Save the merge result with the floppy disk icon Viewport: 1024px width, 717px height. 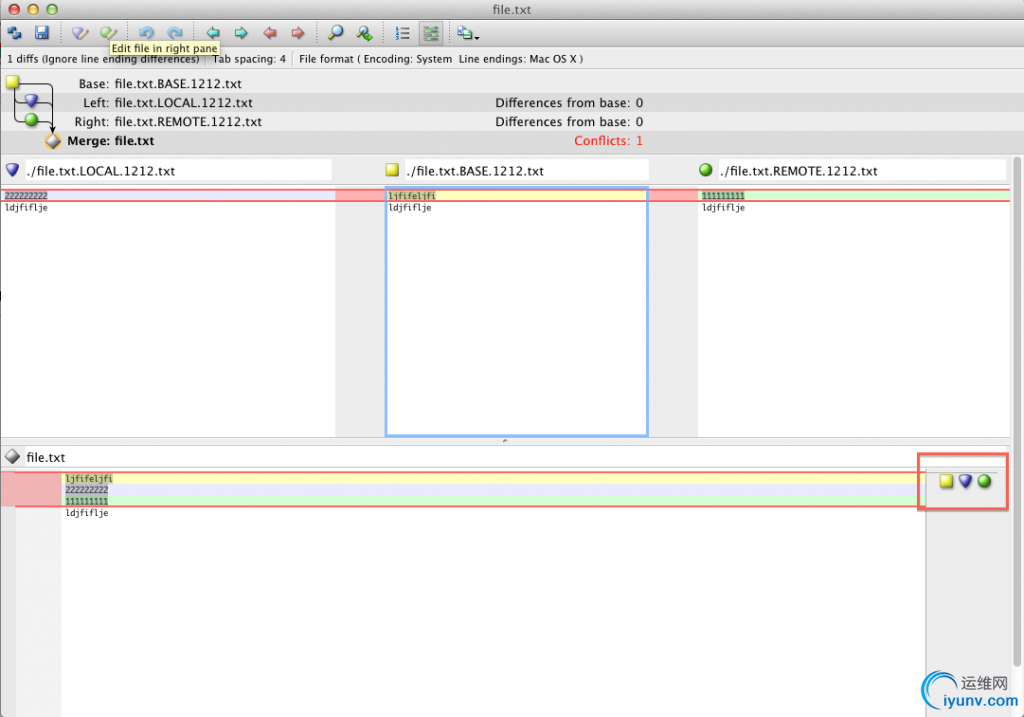[x=42, y=33]
